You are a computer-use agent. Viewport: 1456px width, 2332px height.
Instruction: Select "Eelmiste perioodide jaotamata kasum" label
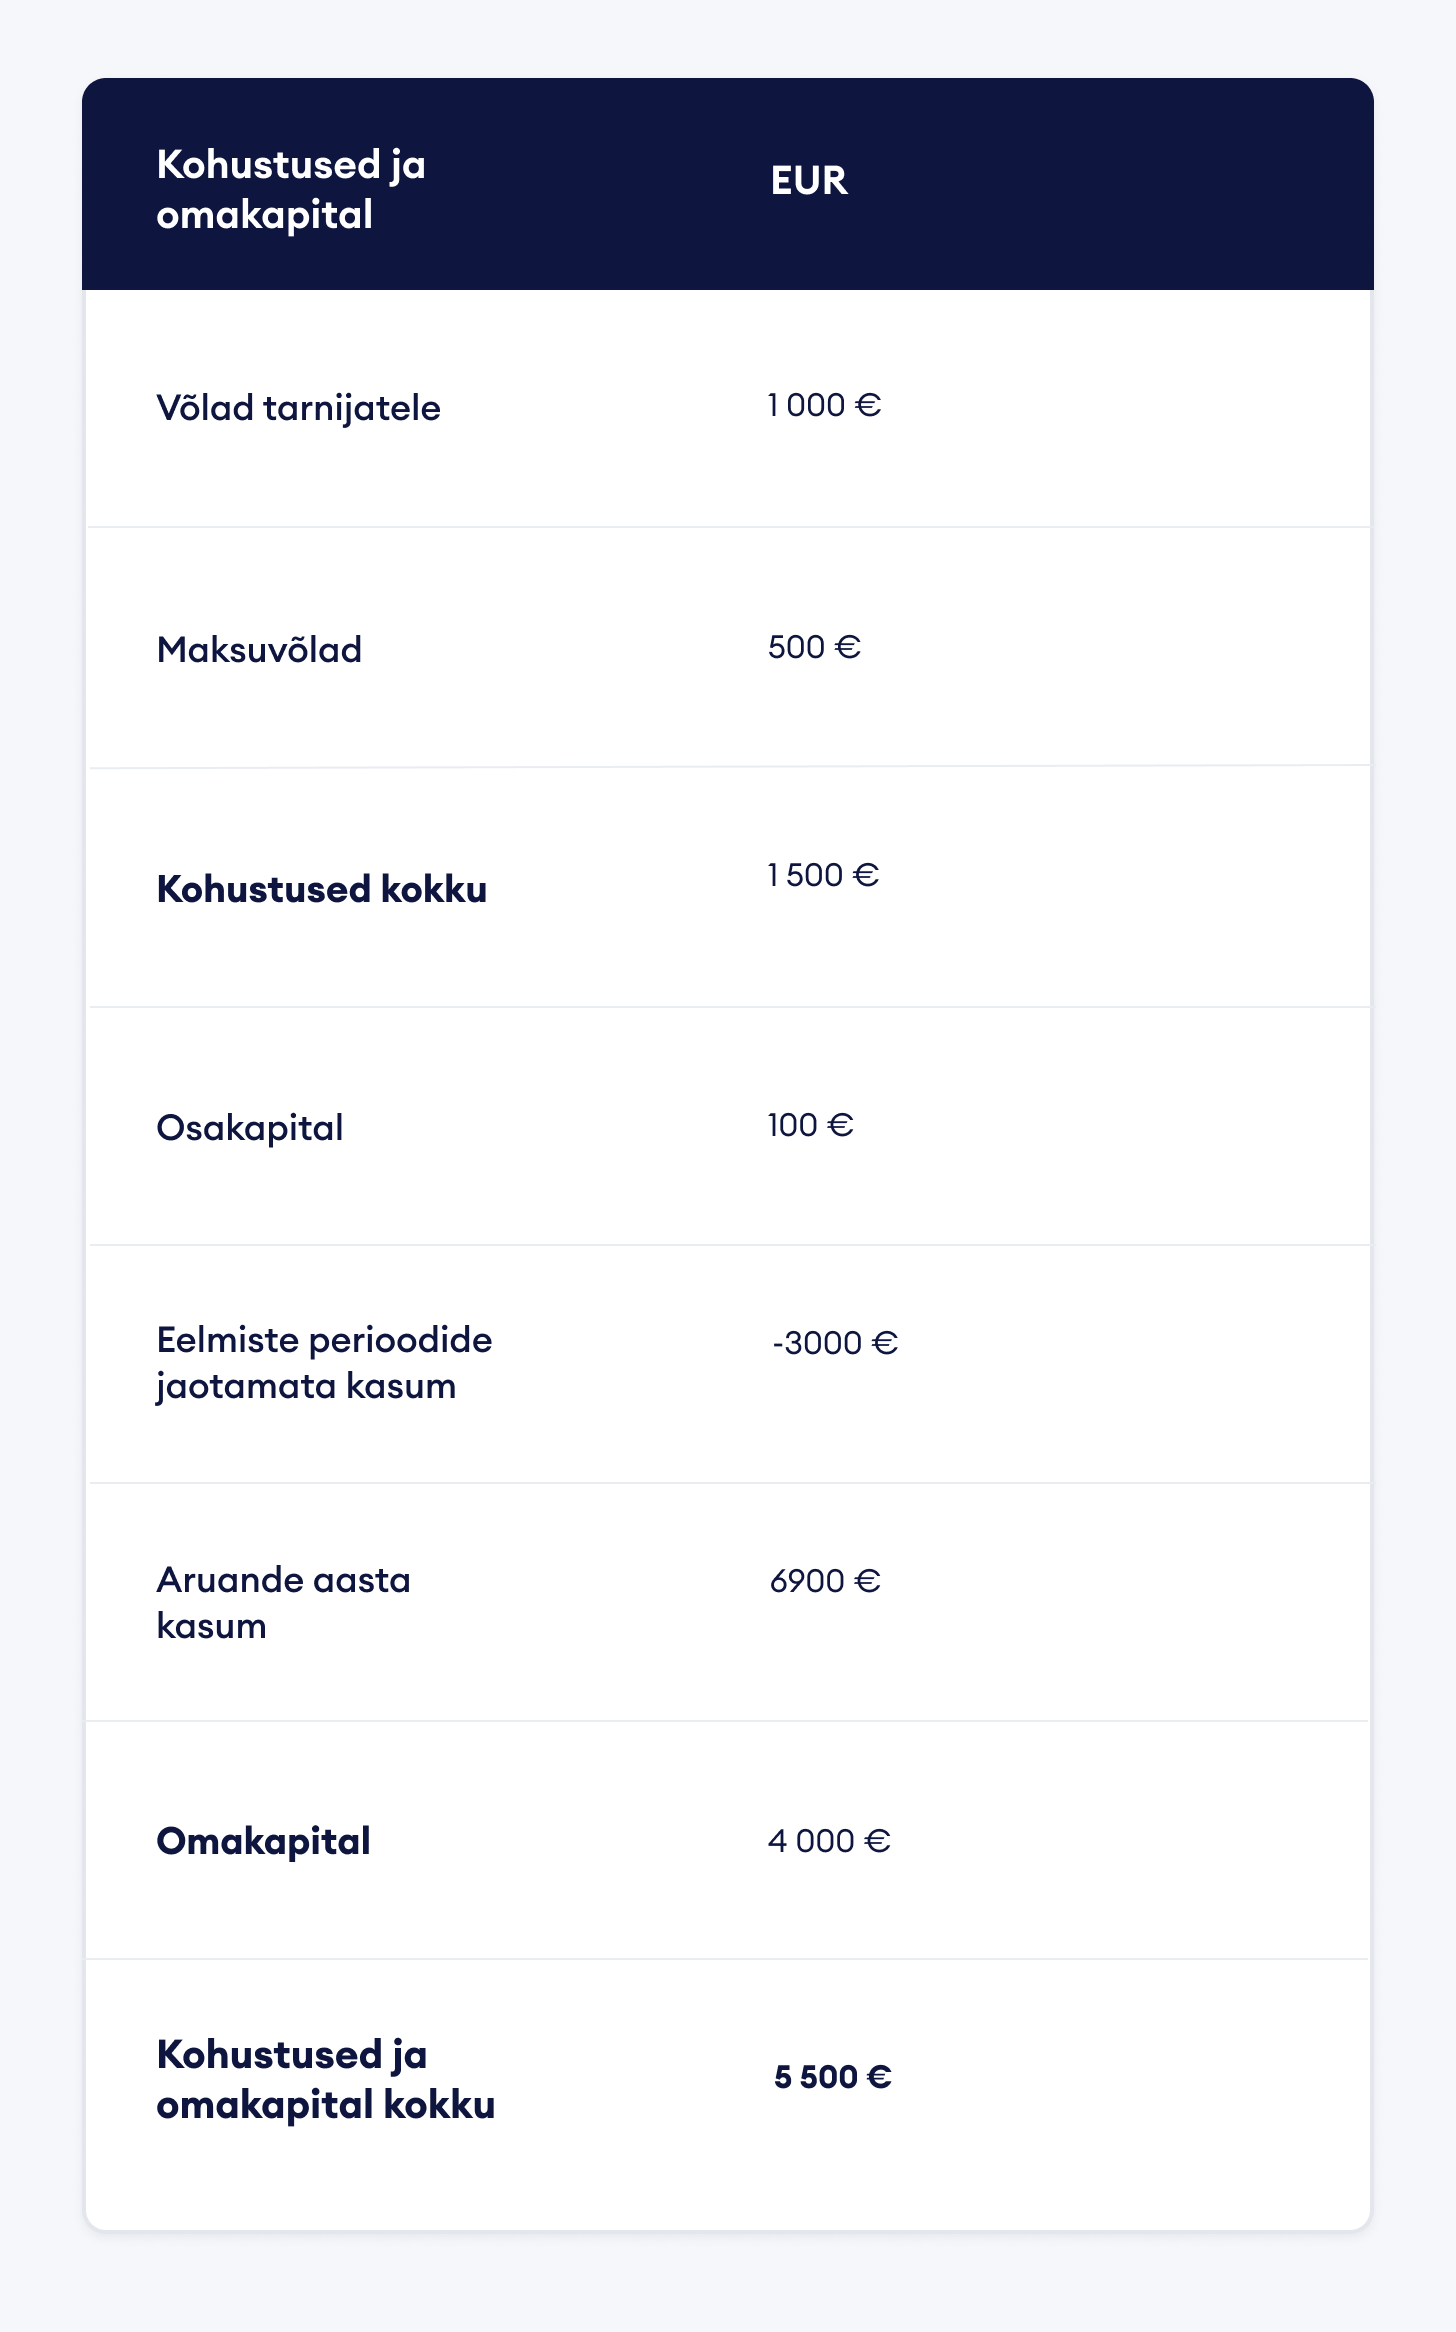(x=324, y=1363)
